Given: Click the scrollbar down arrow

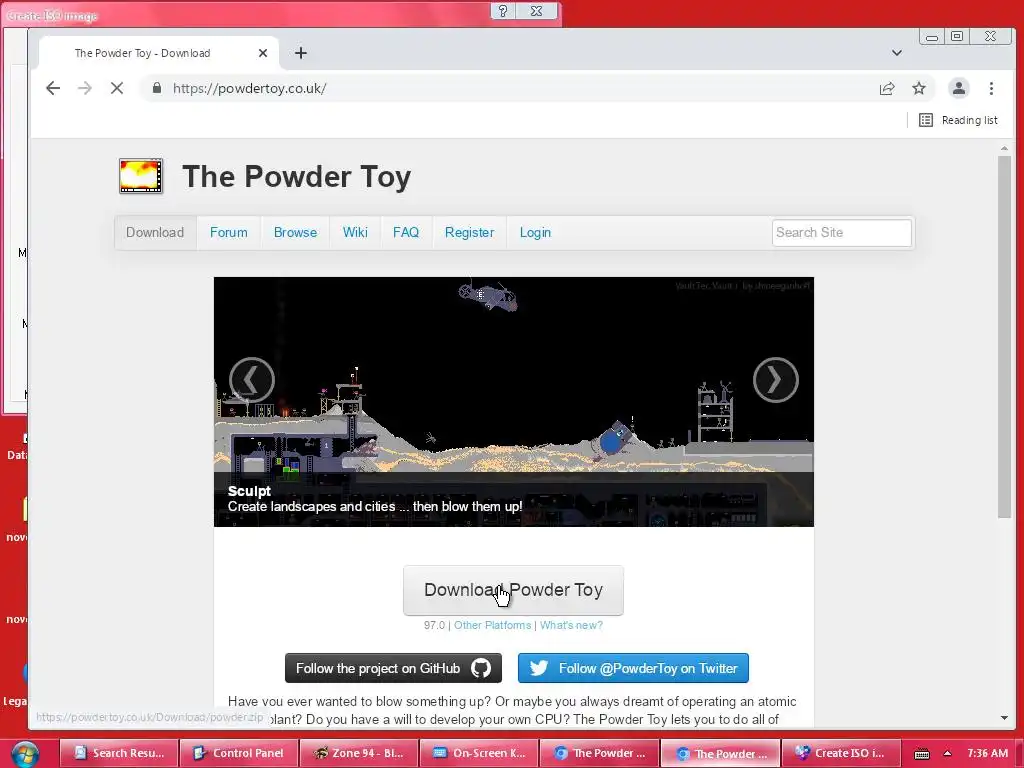Looking at the screenshot, I should tap(1004, 718).
